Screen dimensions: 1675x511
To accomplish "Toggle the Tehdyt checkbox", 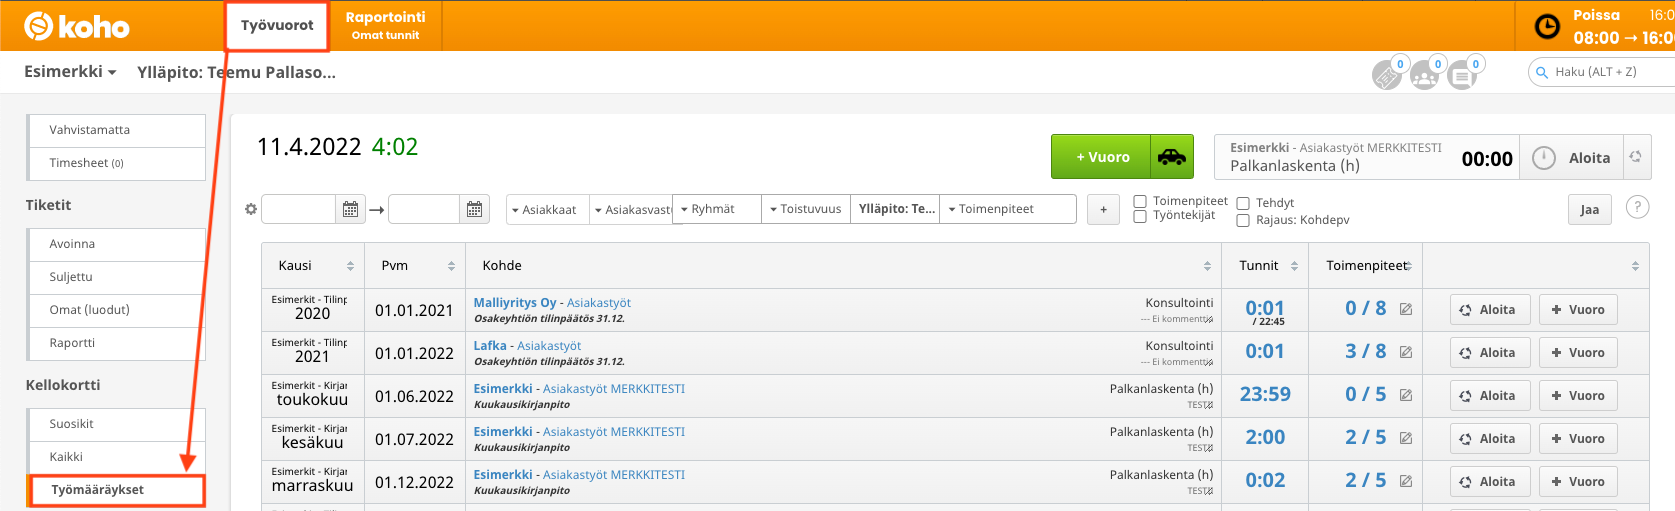I will 1244,203.
